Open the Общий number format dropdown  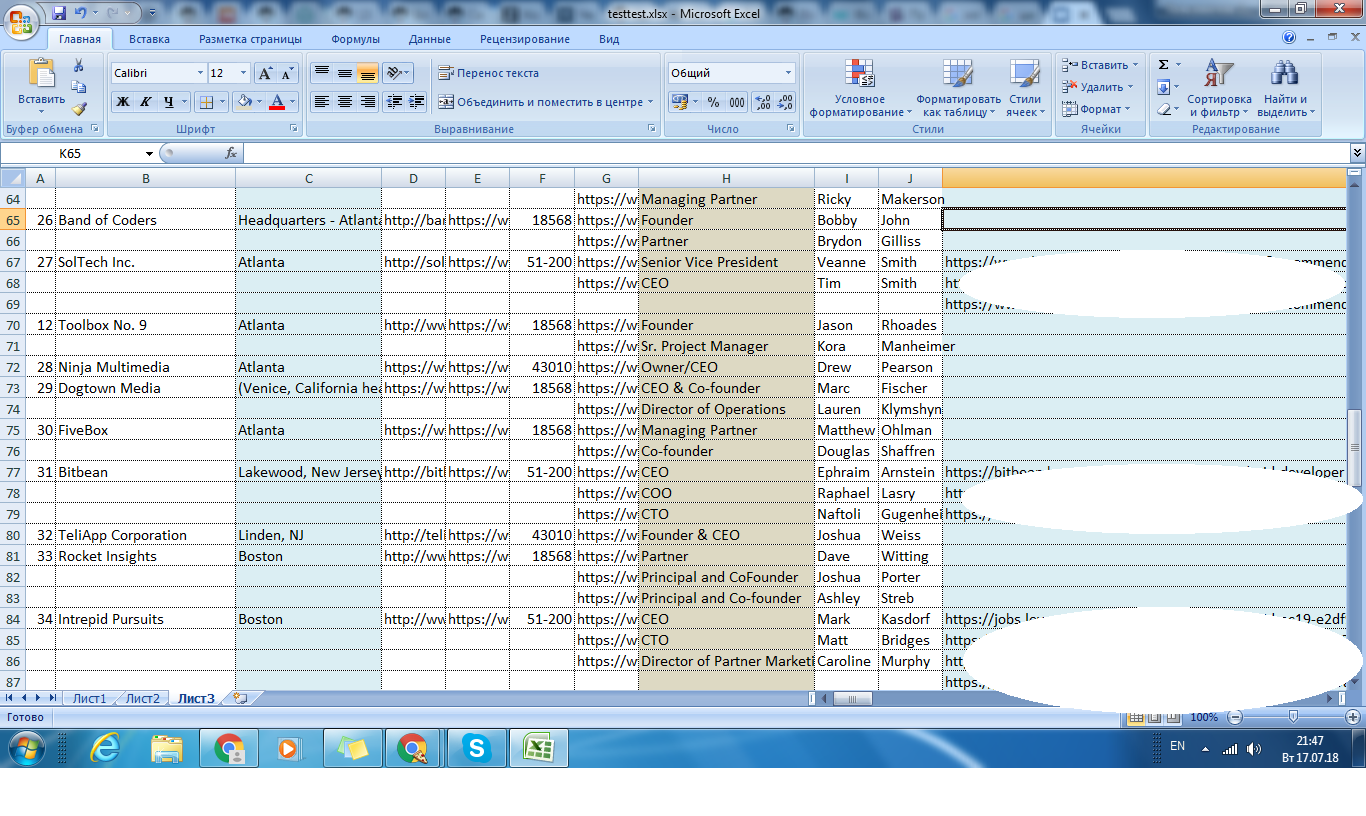point(788,73)
